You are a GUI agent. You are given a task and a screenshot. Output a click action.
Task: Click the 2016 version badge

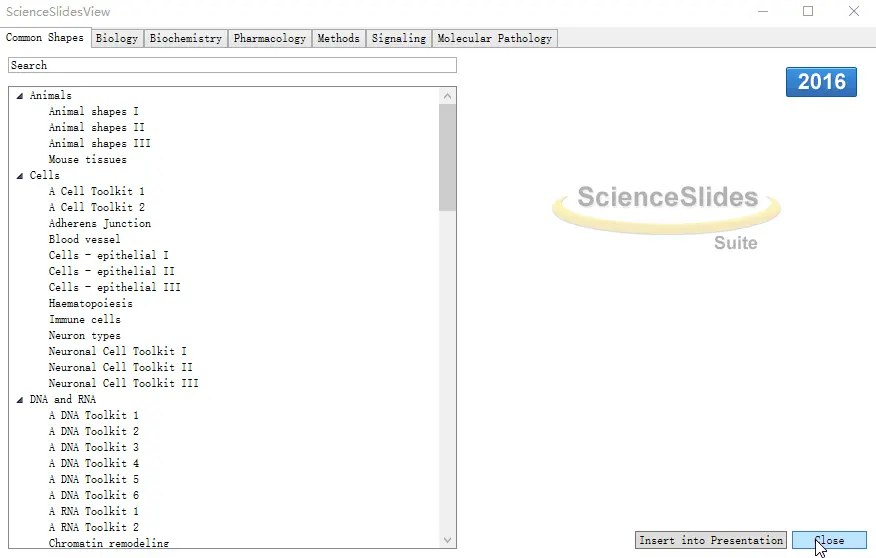(x=821, y=82)
